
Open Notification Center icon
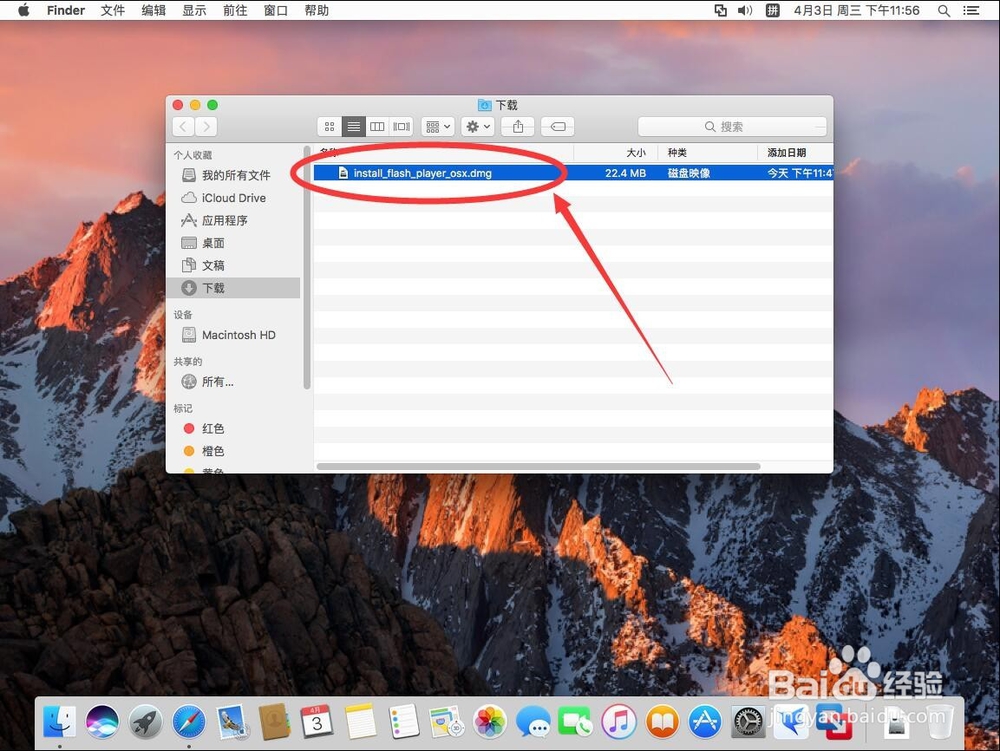click(x=971, y=10)
